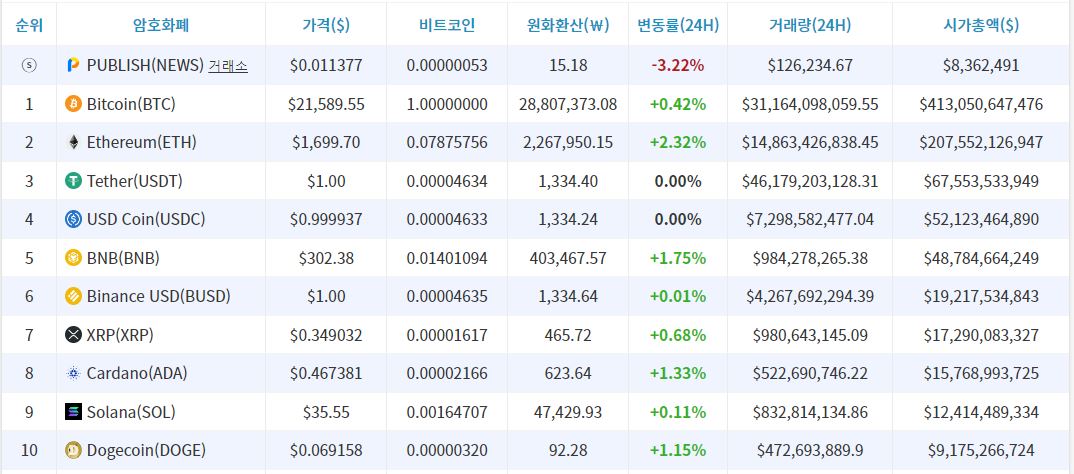Select Solana market cap $12,414,489,334
This screenshot has width=1074, height=474.
click(982, 412)
